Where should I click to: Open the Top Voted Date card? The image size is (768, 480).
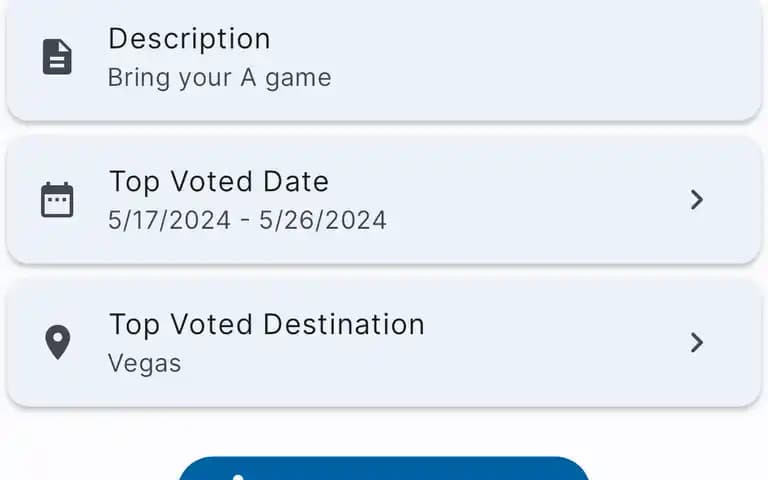(384, 200)
